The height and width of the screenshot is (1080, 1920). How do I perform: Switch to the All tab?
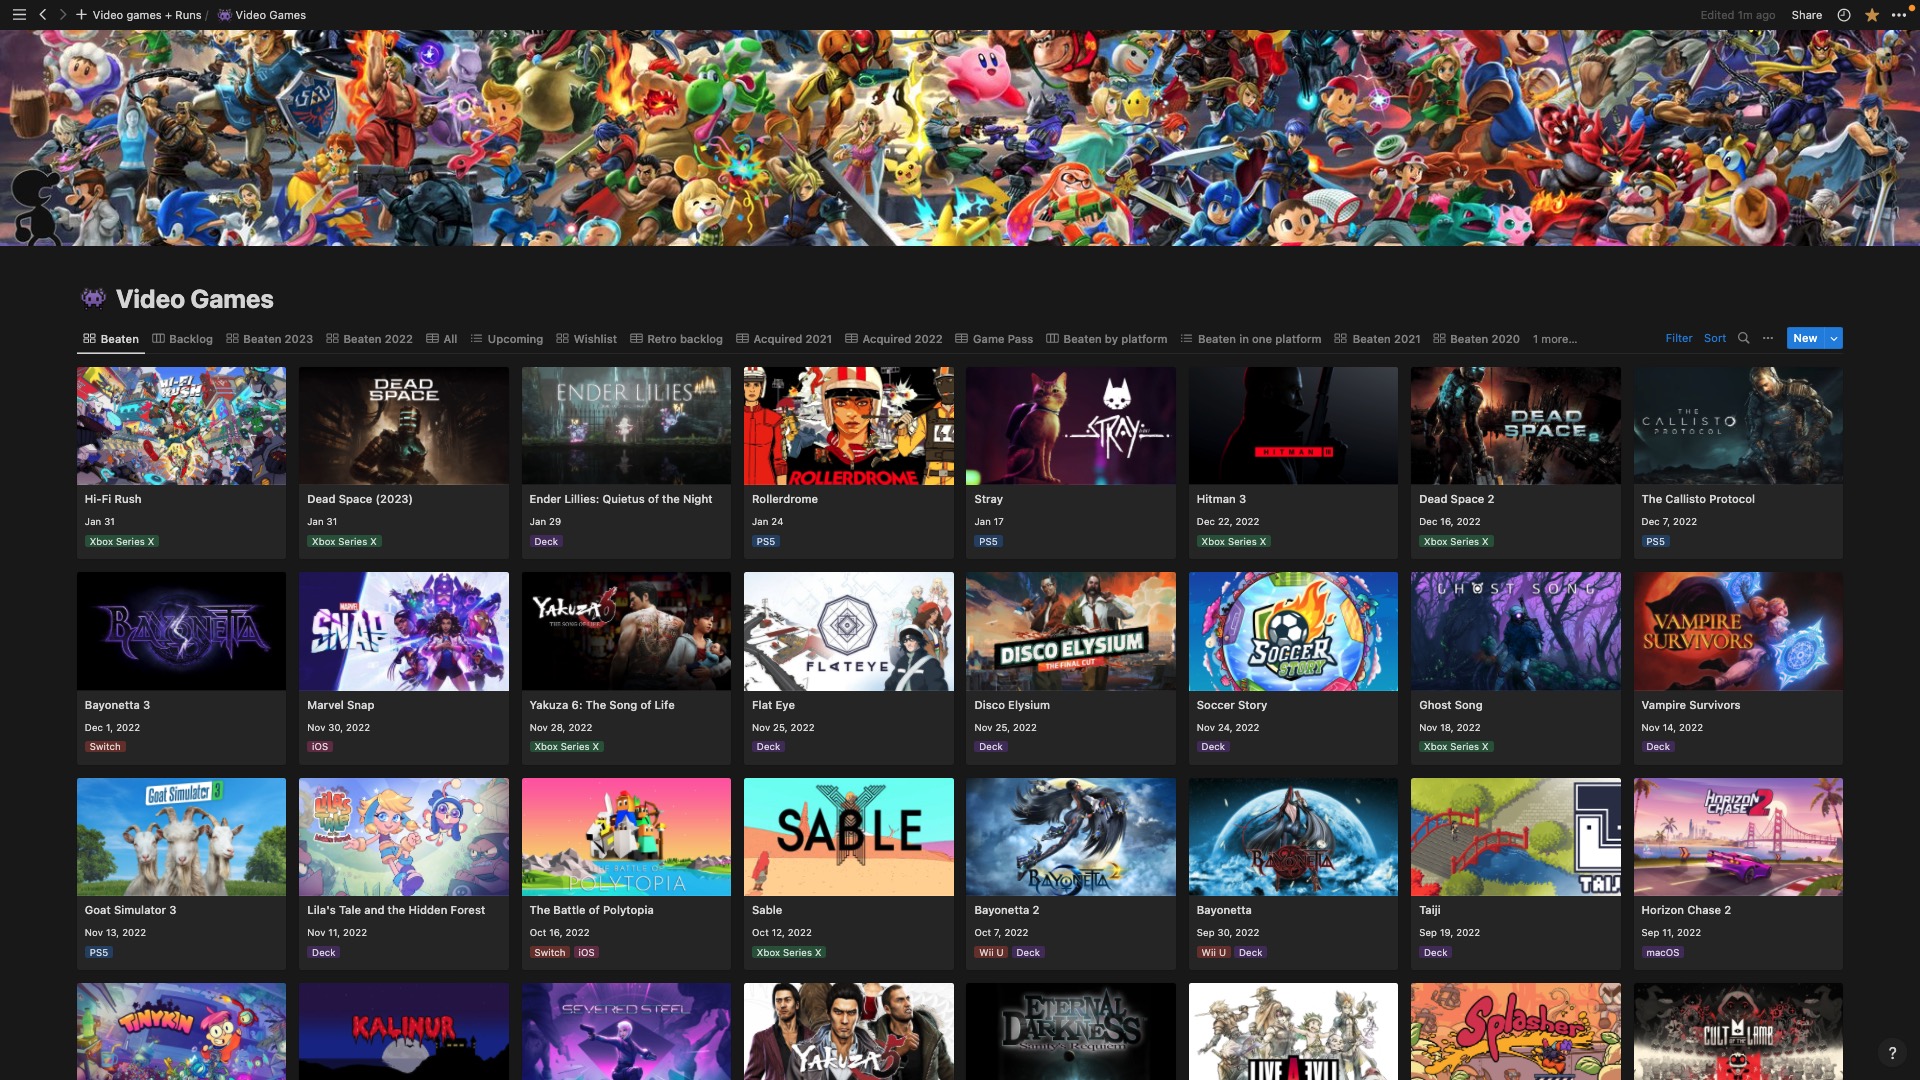click(441, 339)
